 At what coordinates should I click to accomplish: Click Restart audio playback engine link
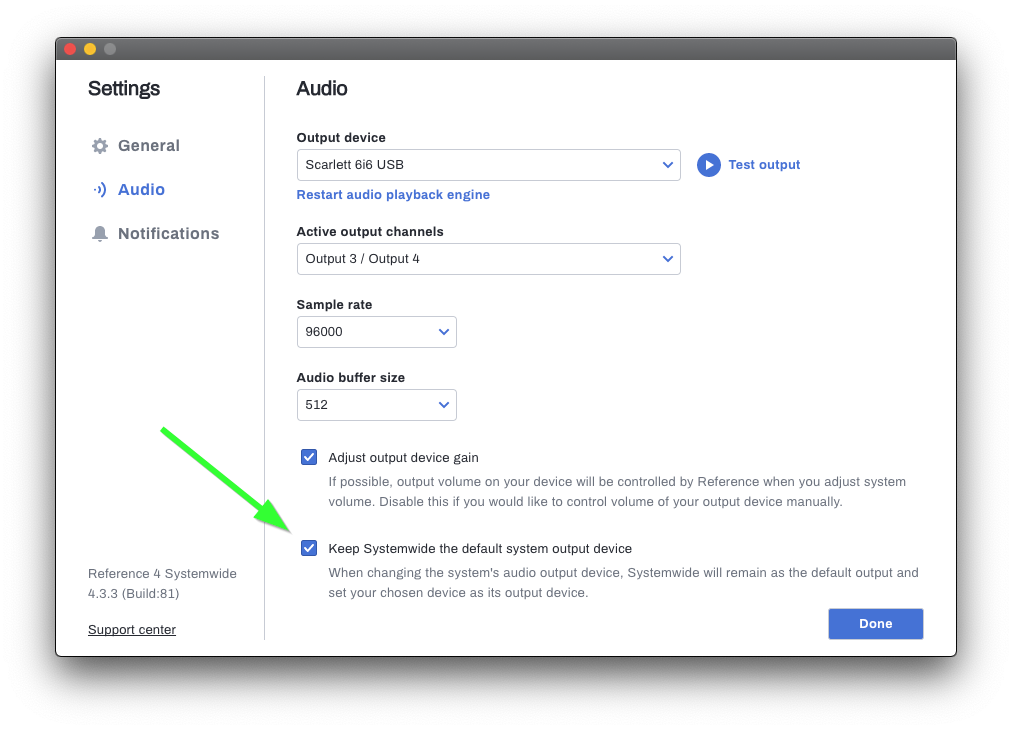[x=393, y=195]
